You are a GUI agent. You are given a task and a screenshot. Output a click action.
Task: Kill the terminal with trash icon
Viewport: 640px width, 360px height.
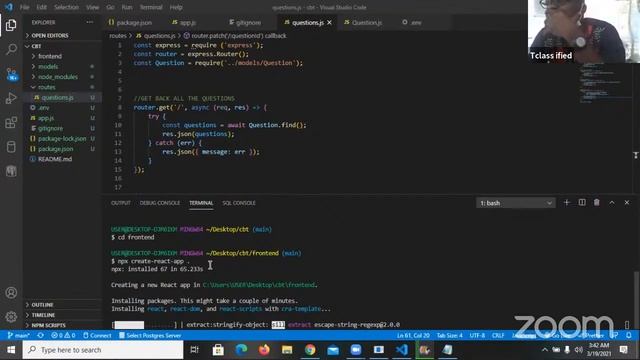597,202
